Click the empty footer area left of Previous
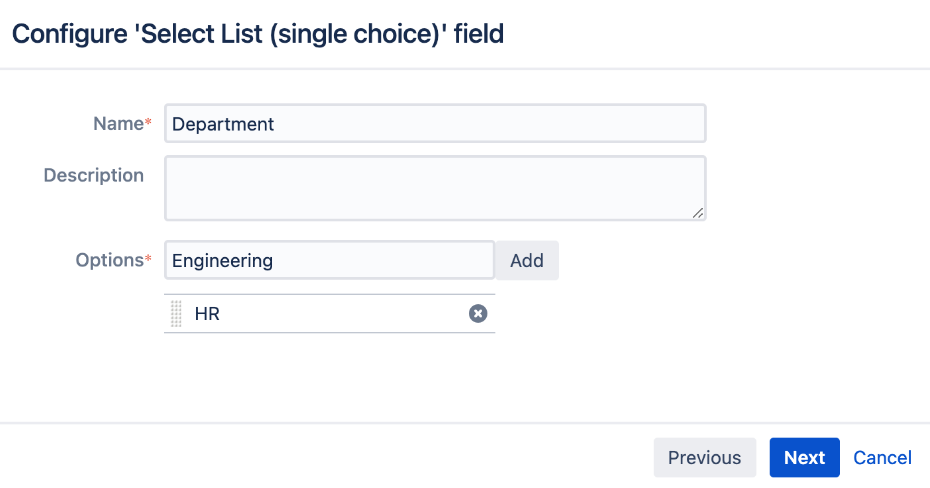This screenshot has width=930, height=488. click(326, 457)
